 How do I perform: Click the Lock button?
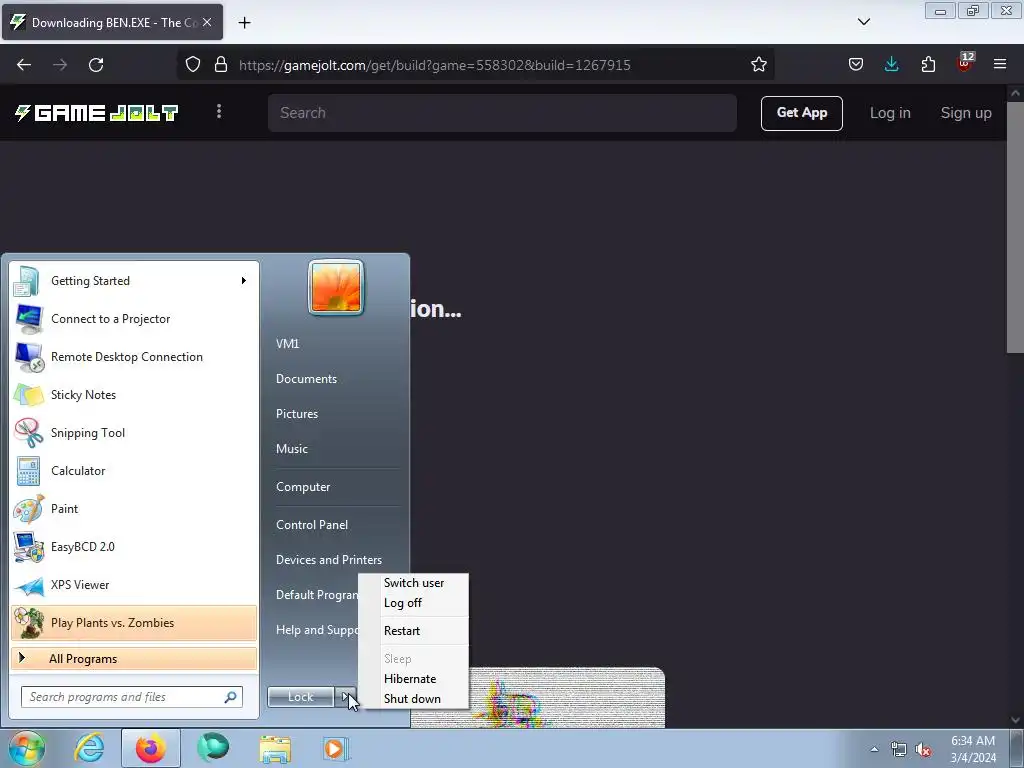(300, 697)
